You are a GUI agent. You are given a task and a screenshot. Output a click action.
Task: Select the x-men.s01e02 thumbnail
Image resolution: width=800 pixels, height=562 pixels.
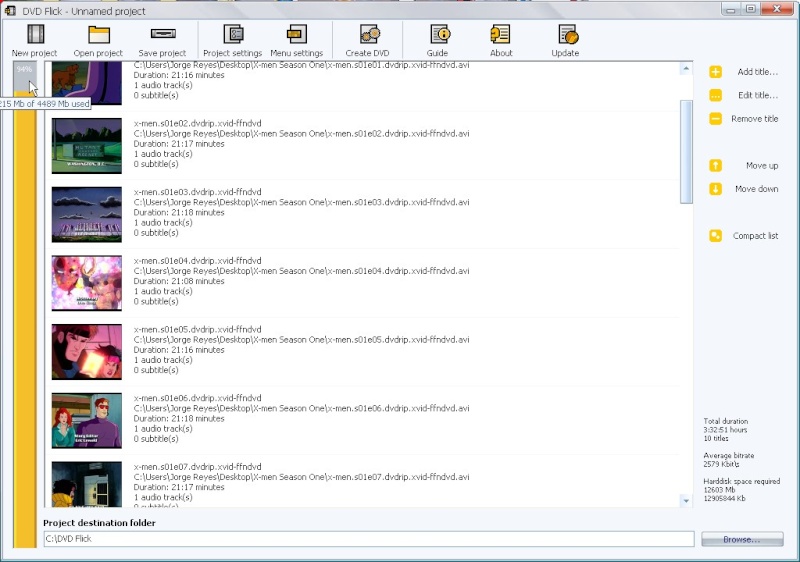87,146
